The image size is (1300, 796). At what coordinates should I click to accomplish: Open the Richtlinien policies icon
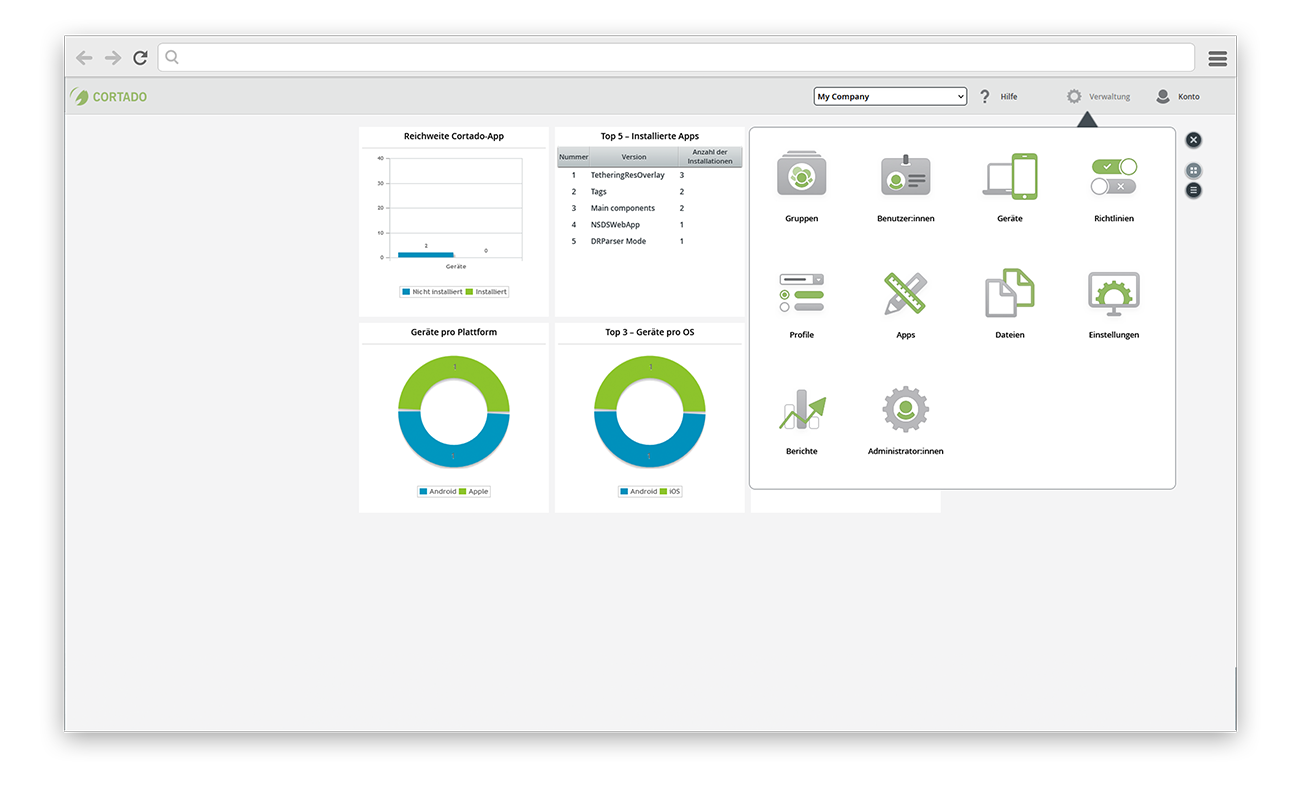click(x=1114, y=176)
